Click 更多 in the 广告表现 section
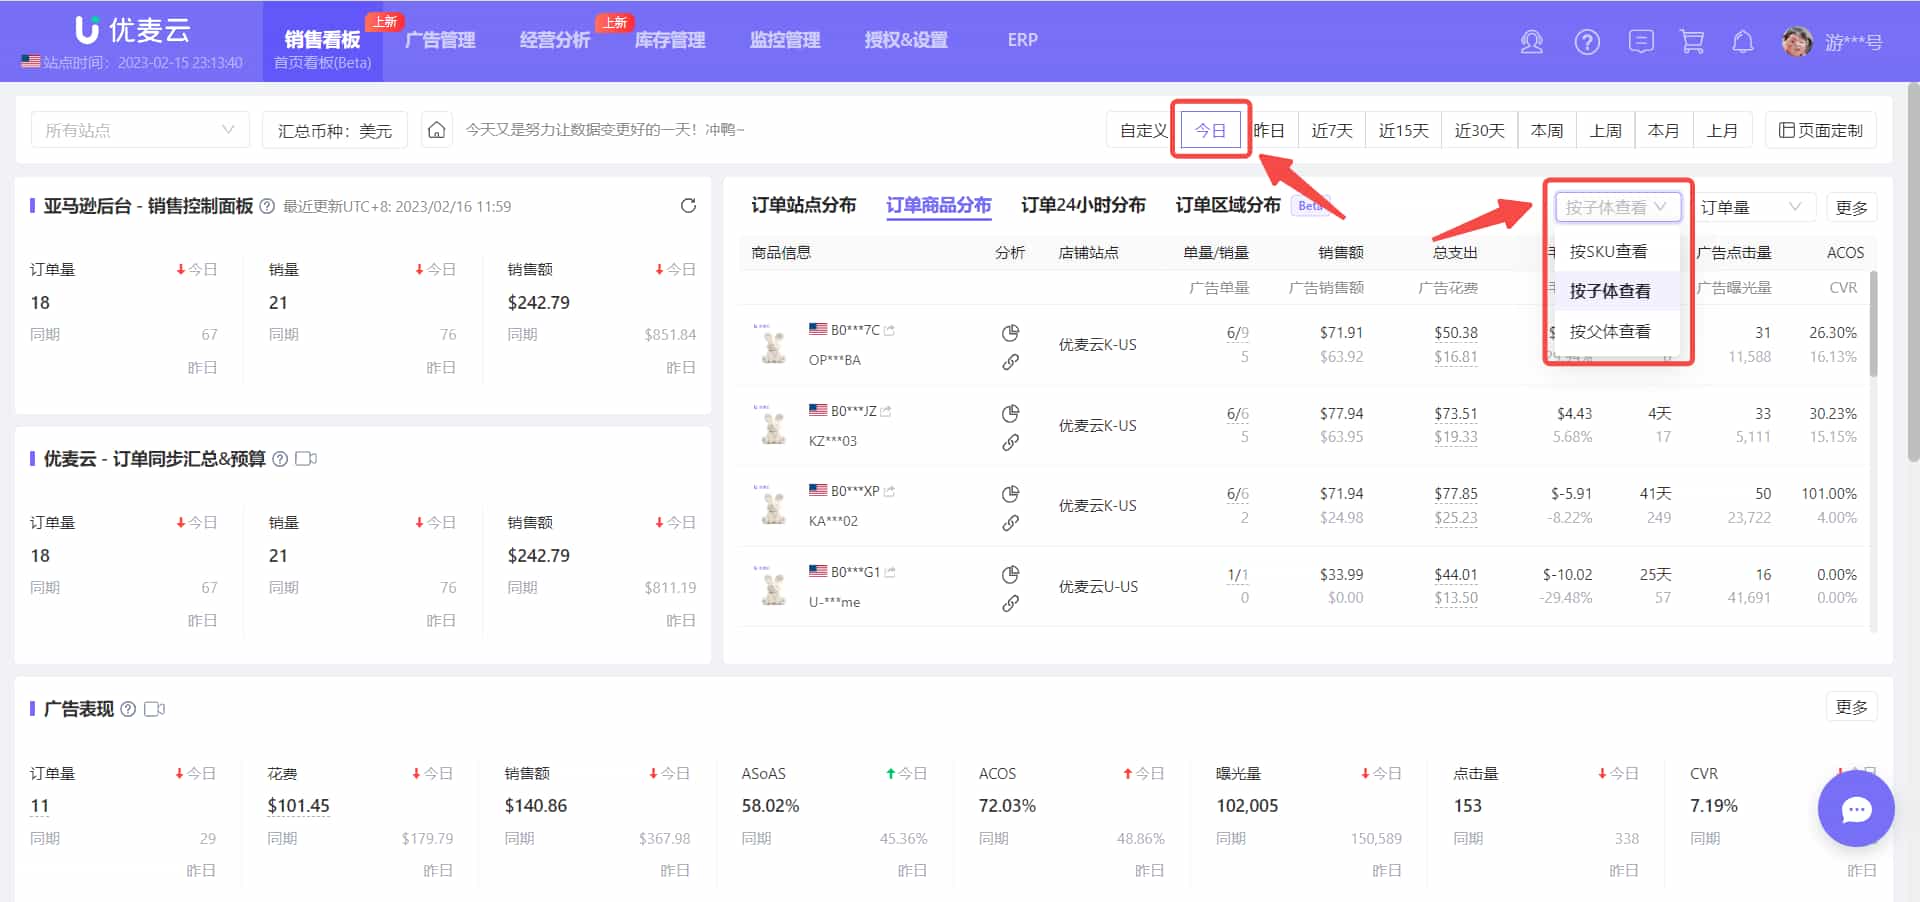 point(1851,707)
